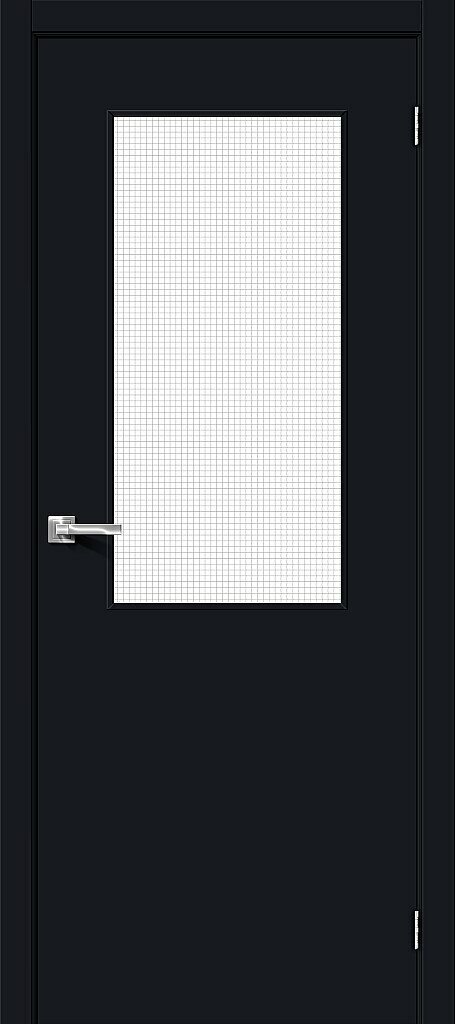The image size is (455, 1024).
Task: Click the bottom-right corner of glass pane
Action: click(x=339, y=601)
